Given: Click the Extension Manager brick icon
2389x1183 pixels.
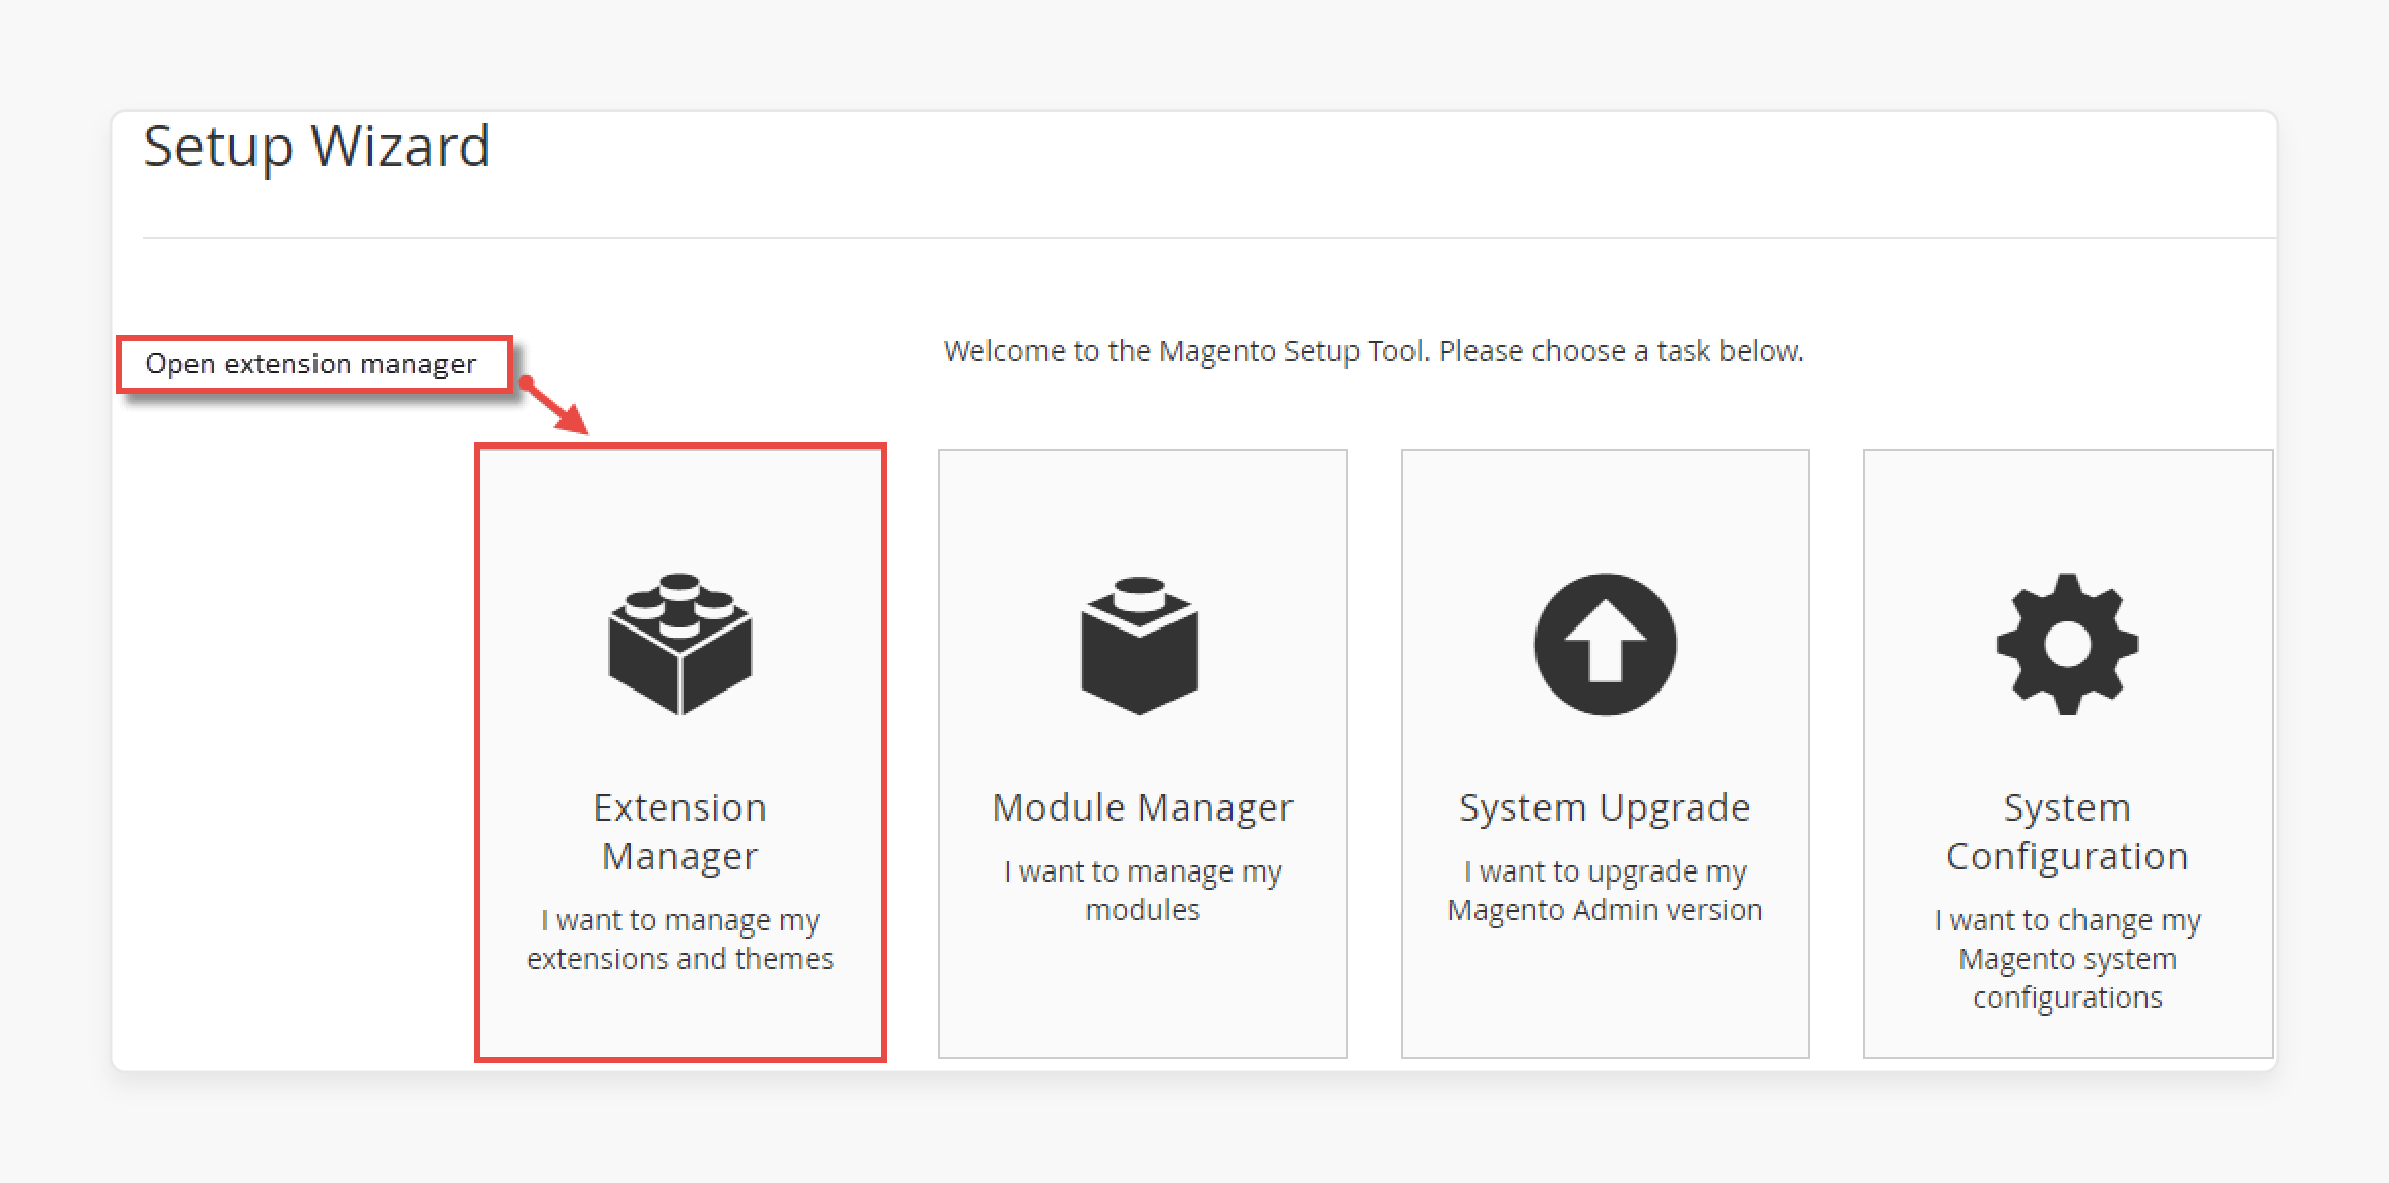Looking at the screenshot, I should 680,644.
